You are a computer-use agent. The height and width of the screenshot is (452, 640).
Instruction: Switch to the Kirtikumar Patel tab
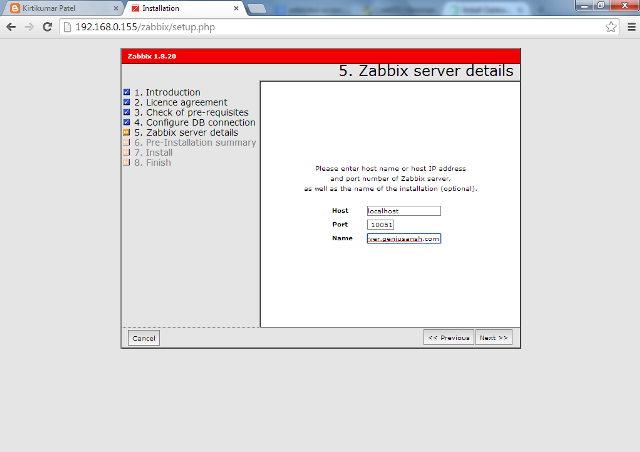[63, 8]
